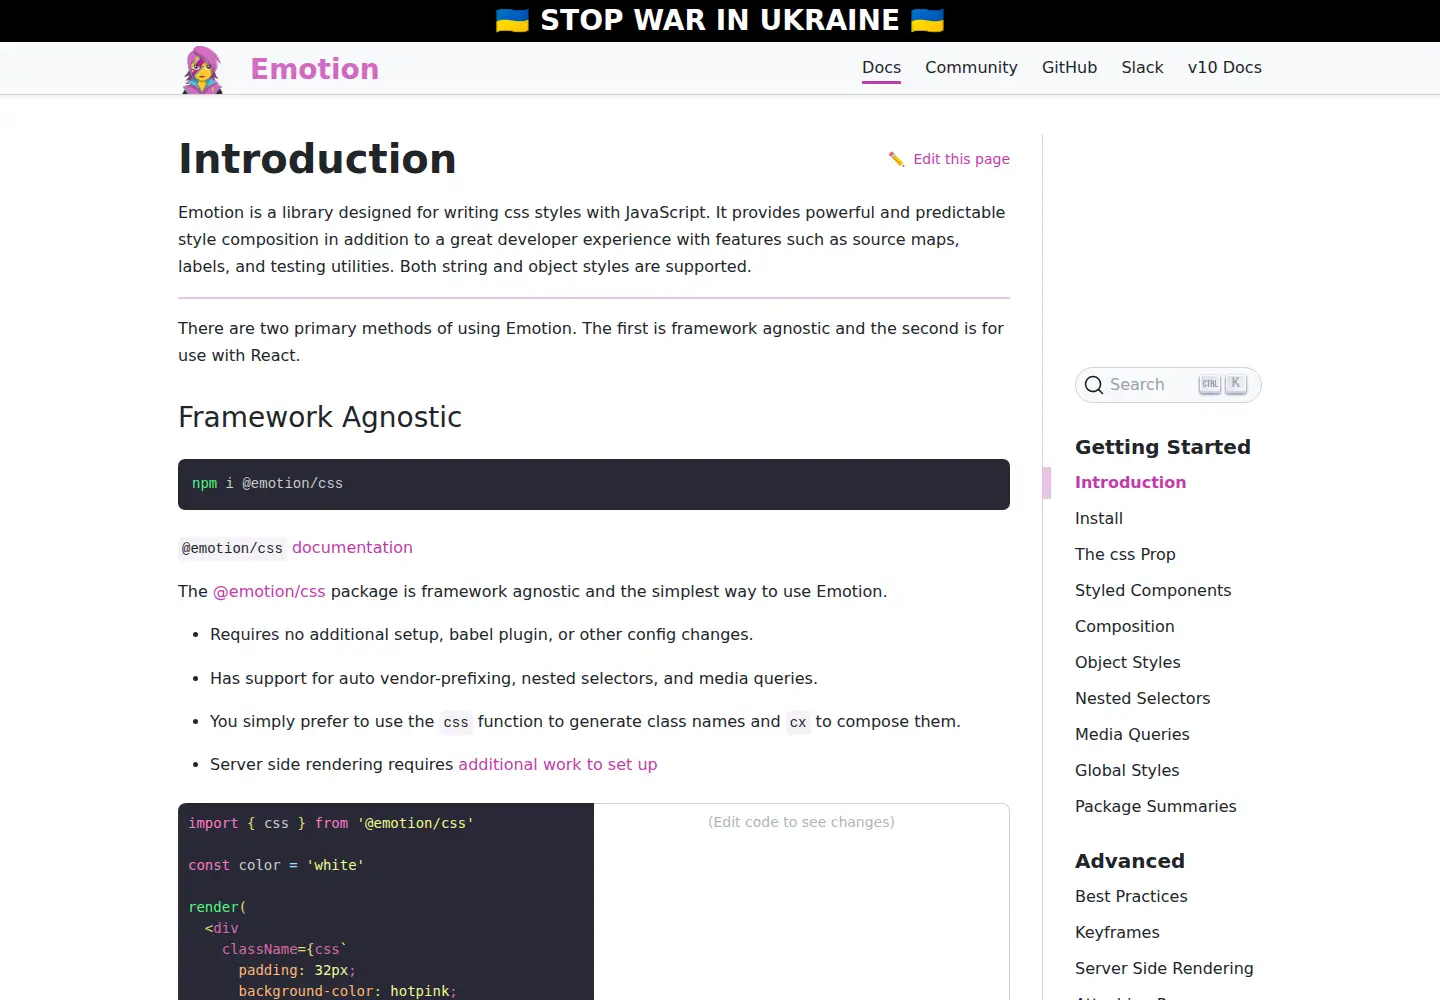Screen dimensions: 1440x1000
Task: Click the Emotion site title text
Action: [314, 69]
